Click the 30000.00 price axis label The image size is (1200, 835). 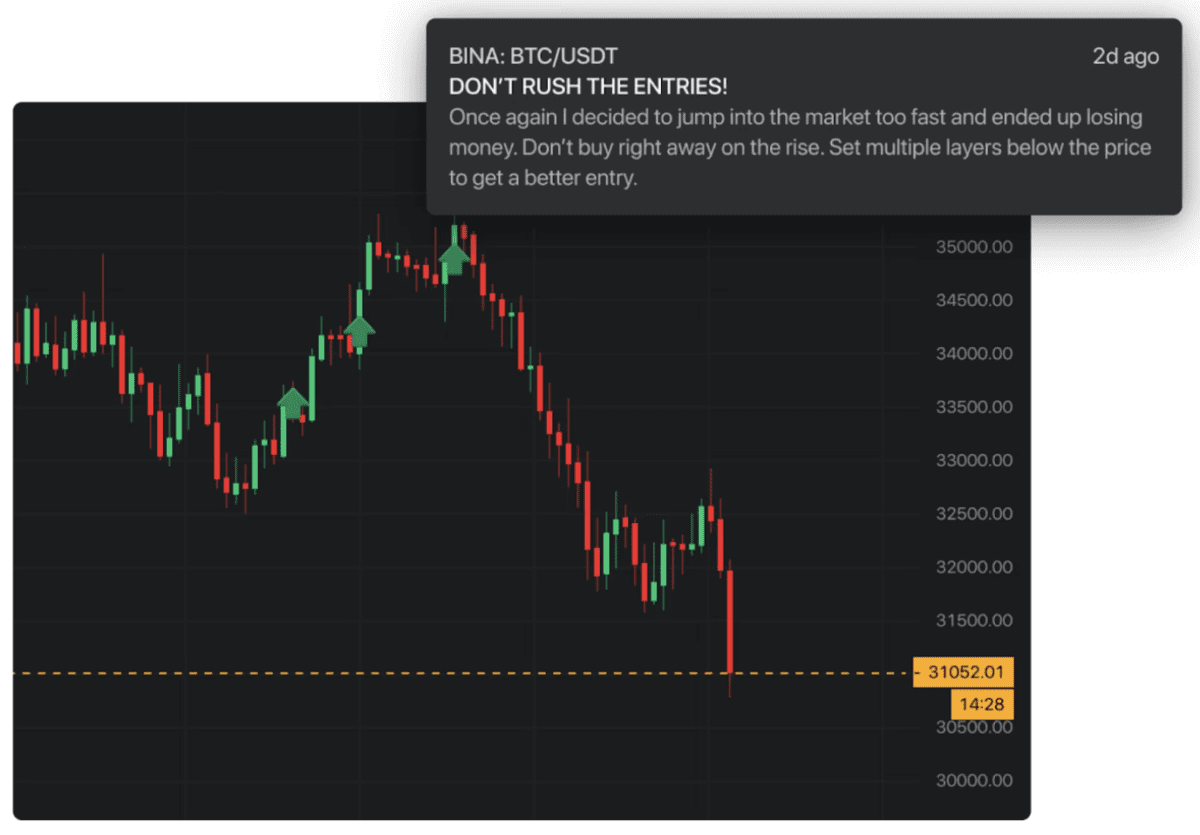[971, 780]
